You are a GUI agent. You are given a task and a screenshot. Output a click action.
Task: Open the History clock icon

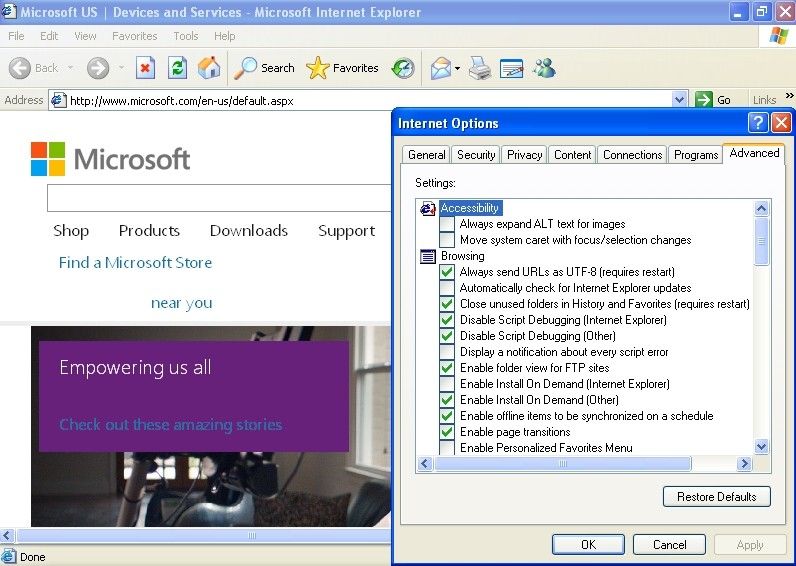point(403,68)
